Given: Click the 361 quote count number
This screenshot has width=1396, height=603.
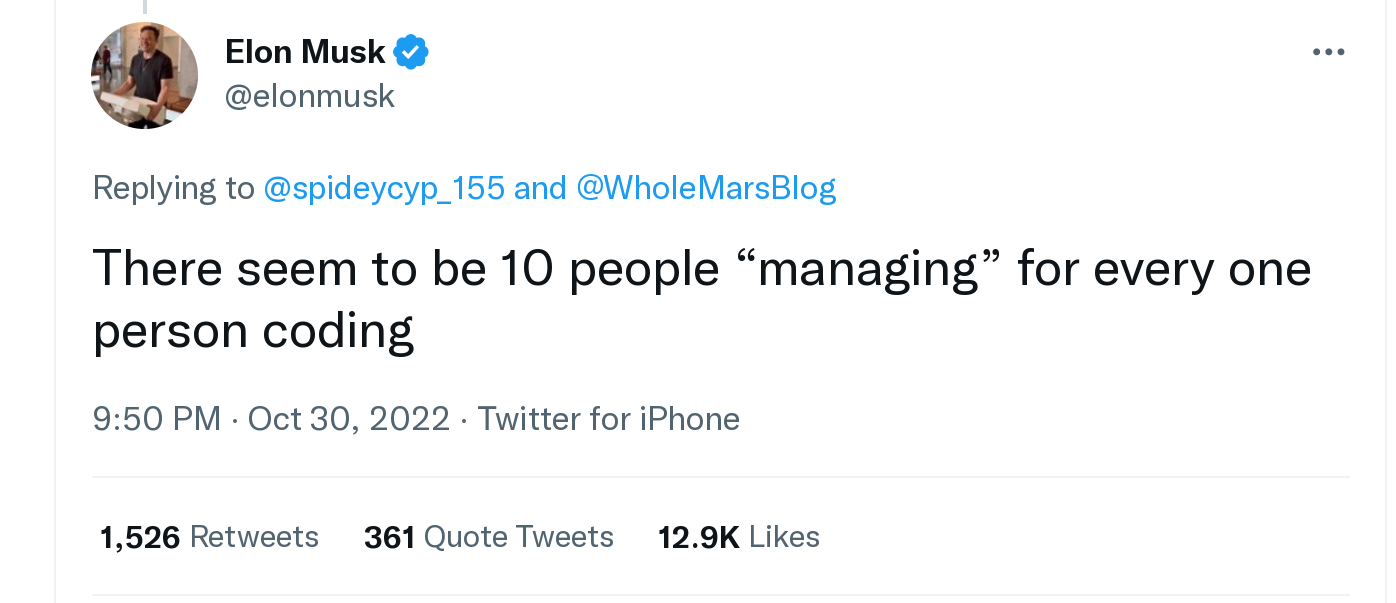Looking at the screenshot, I should 389,537.
